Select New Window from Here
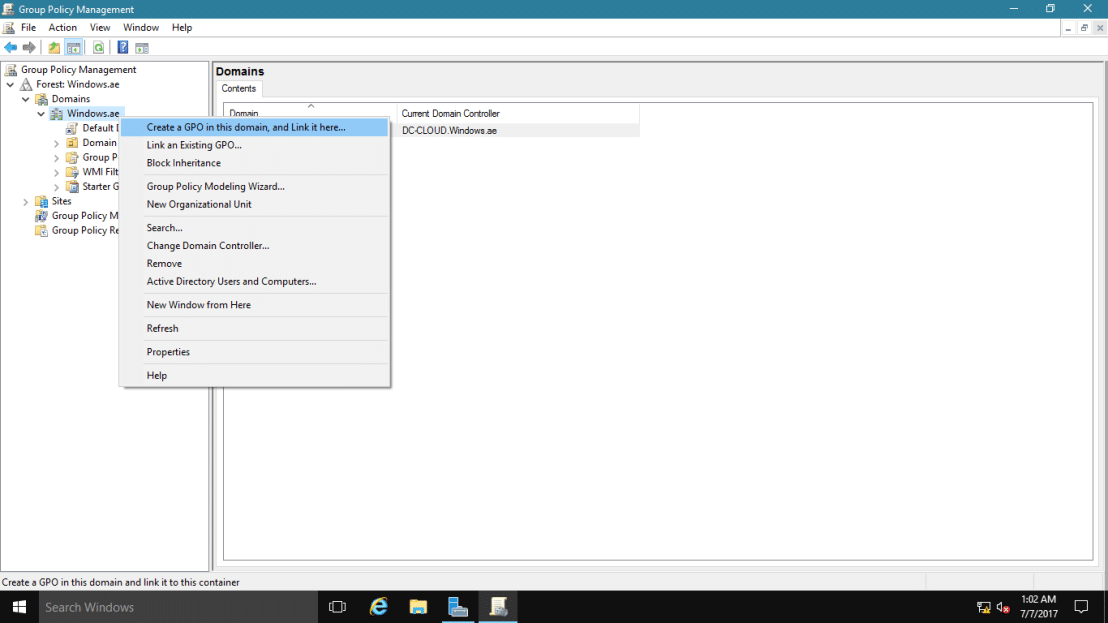The image size is (1108, 623). [254, 304]
